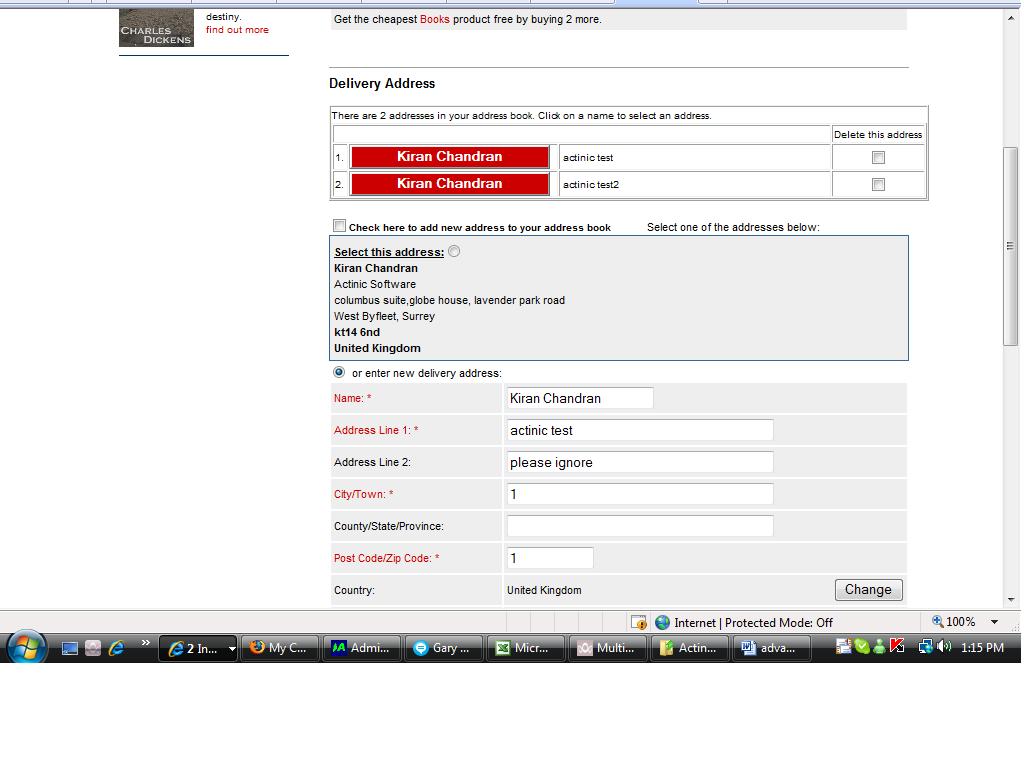This screenshot has width=1024, height=768.
Task: Follow the 'find out more' link
Action: pyautogui.click(x=237, y=30)
